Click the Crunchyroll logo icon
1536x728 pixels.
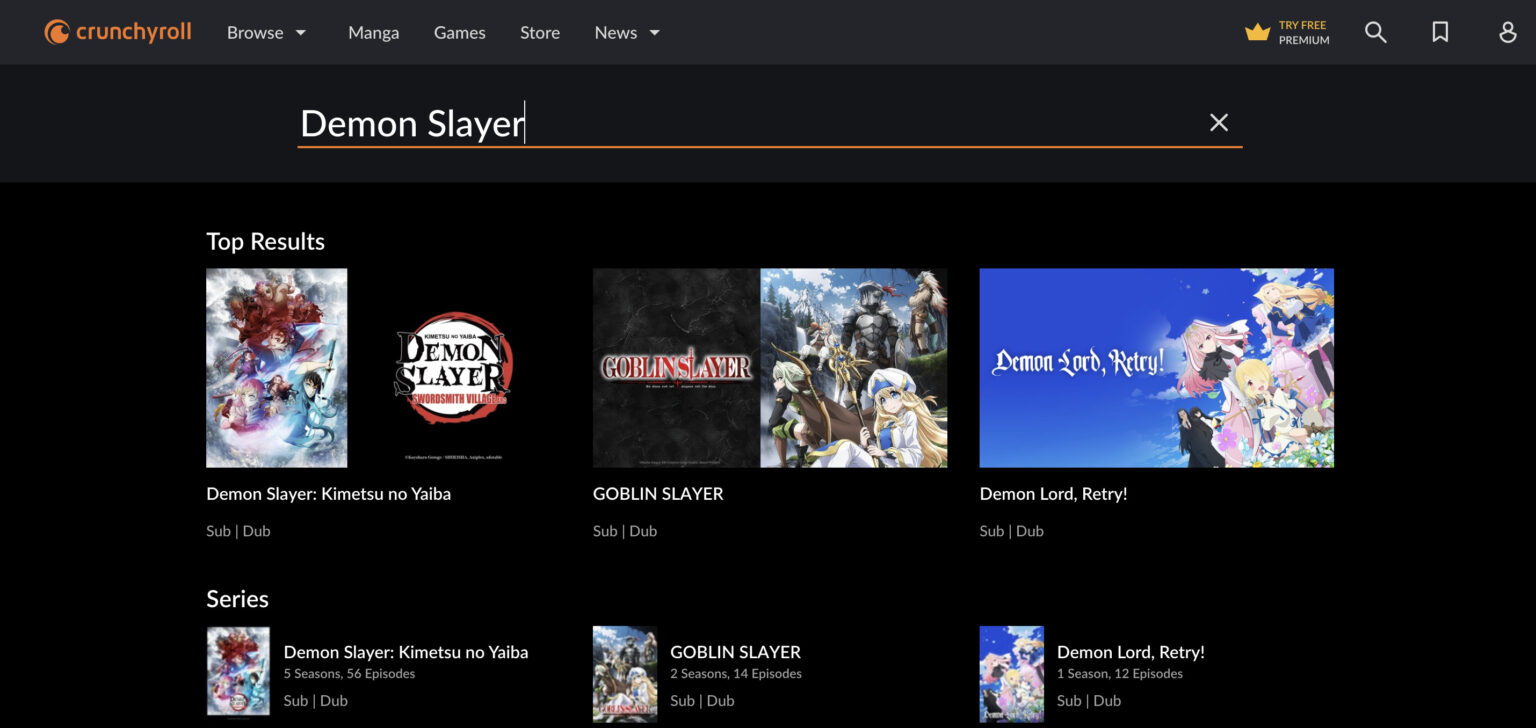[58, 32]
